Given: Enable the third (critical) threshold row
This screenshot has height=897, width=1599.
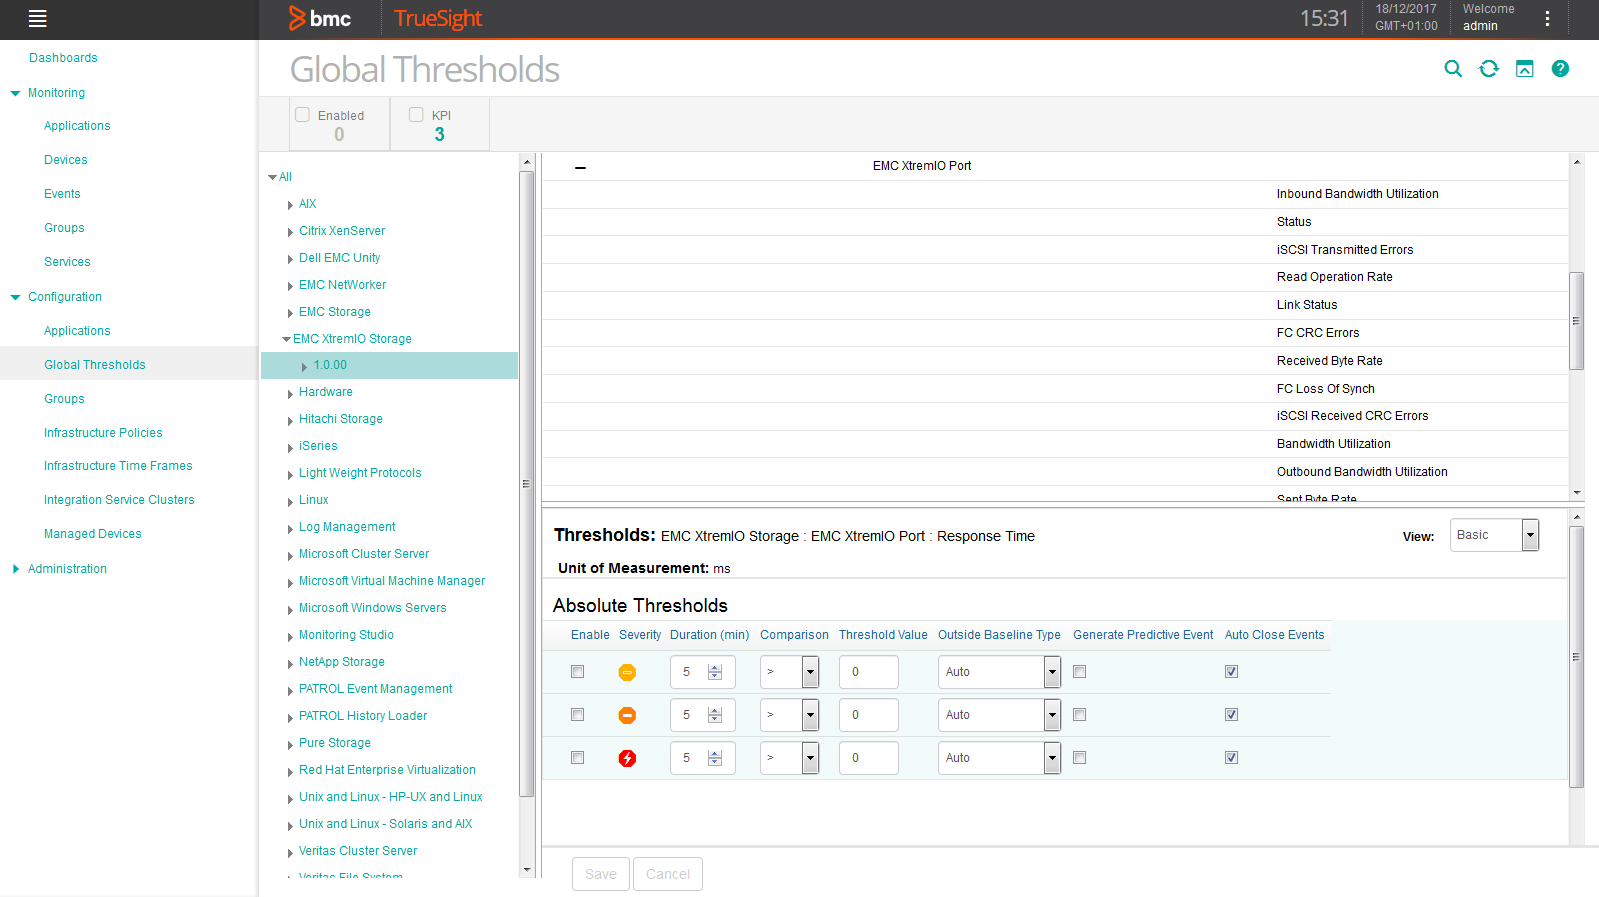Looking at the screenshot, I should 577,758.
